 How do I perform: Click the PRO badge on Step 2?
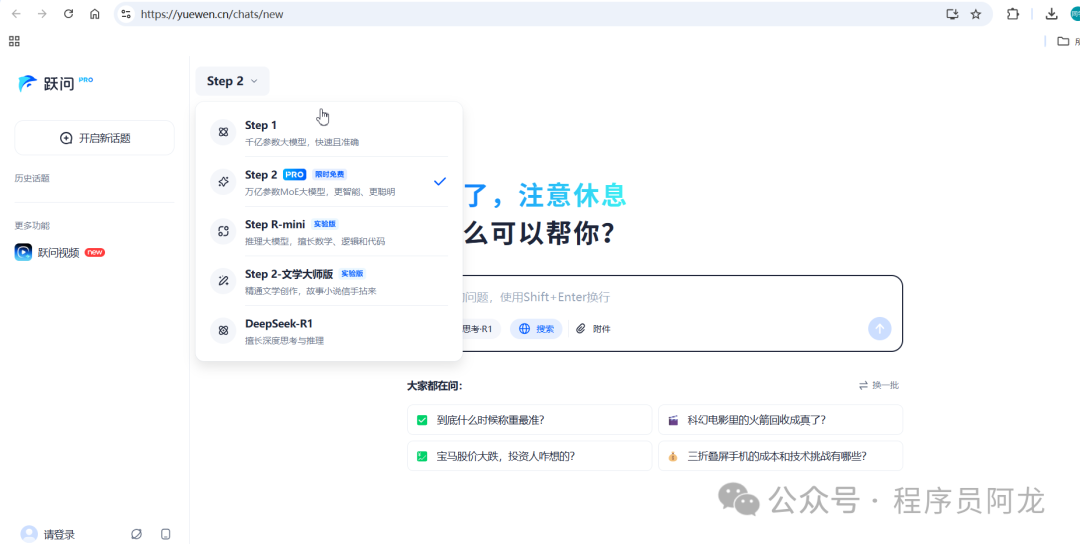tap(295, 175)
